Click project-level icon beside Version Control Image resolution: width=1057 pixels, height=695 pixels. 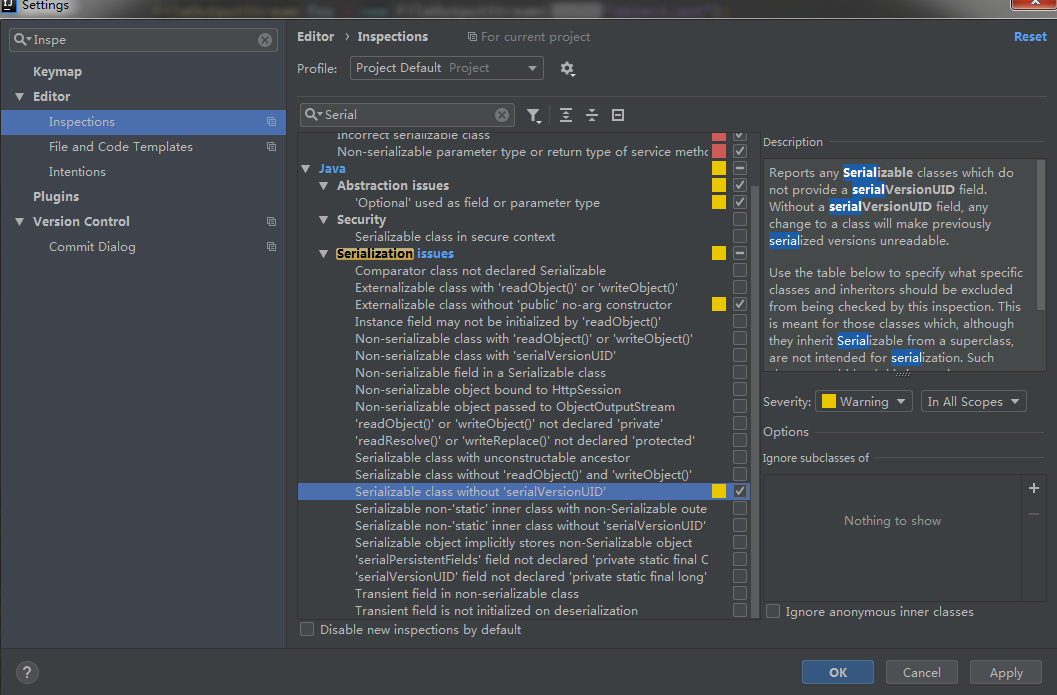(271, 222)
